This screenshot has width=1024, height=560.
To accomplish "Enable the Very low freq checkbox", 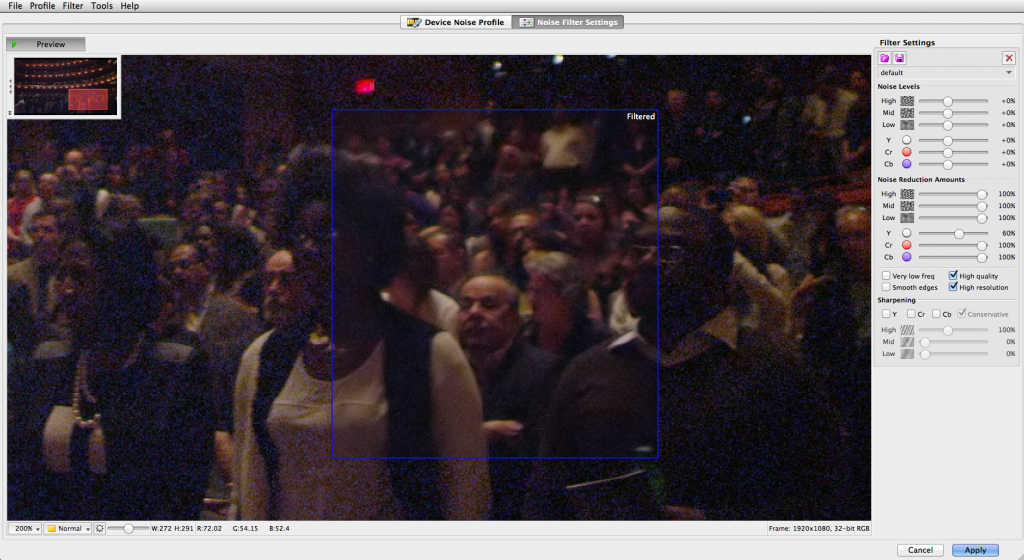I will 886,276.
